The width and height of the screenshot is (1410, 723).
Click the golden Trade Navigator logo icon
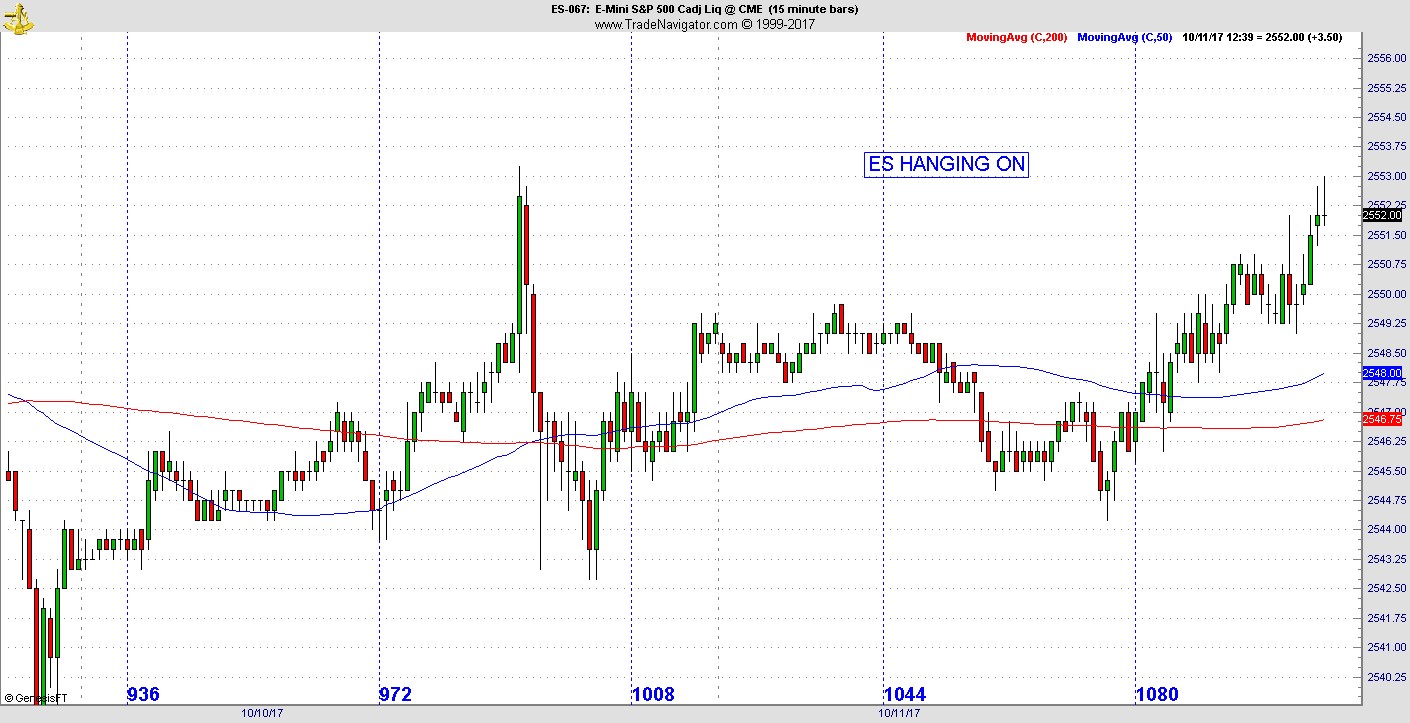click(x=17, y=17)
